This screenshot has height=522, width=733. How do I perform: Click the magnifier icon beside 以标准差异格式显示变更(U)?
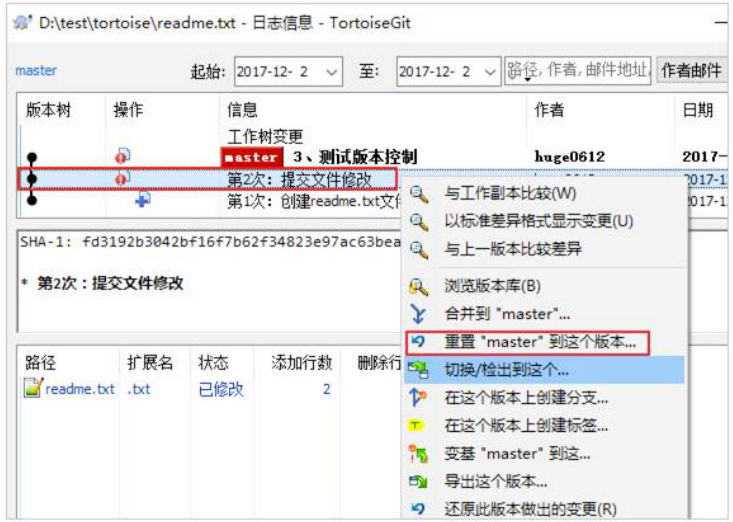click(419, 221)
